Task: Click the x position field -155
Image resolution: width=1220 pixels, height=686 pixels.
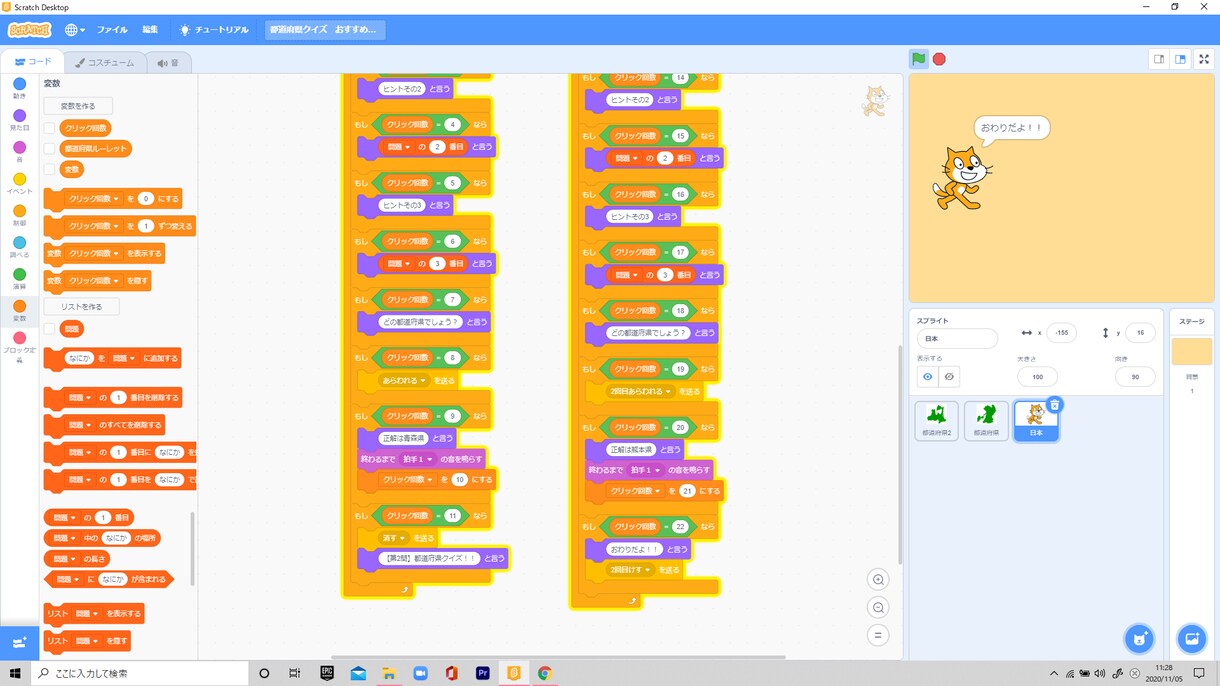Action: coord(1061,333)
